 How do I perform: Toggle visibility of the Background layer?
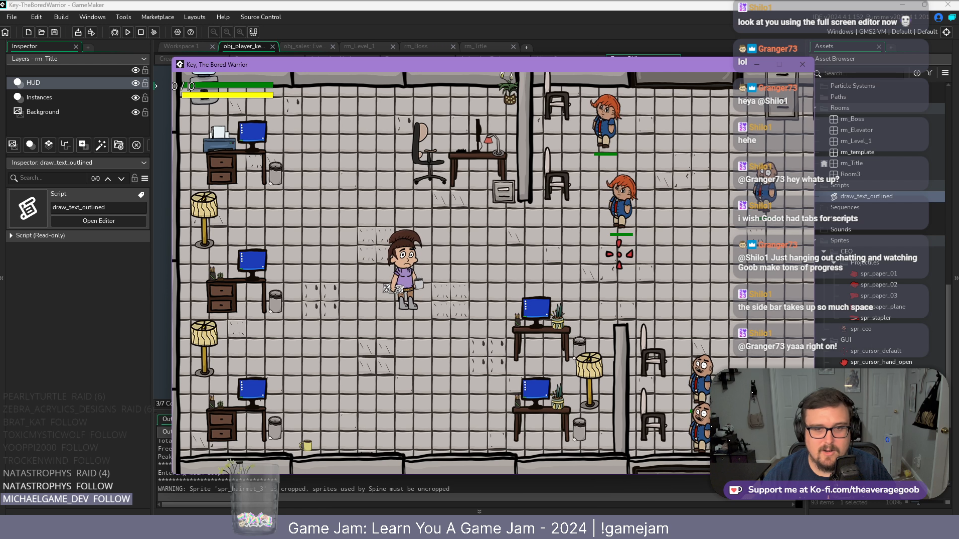(136, 112)
